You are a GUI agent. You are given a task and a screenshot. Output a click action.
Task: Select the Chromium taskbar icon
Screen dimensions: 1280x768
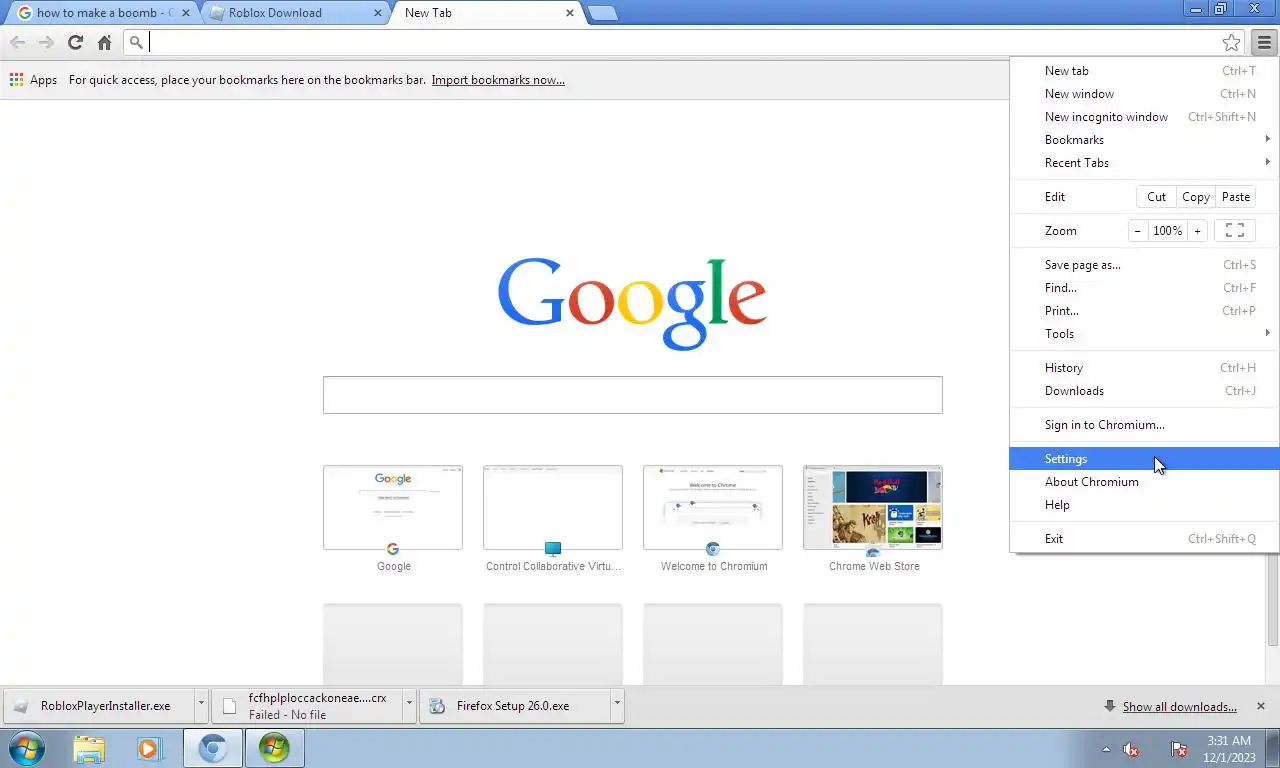(x=212, y=748)
